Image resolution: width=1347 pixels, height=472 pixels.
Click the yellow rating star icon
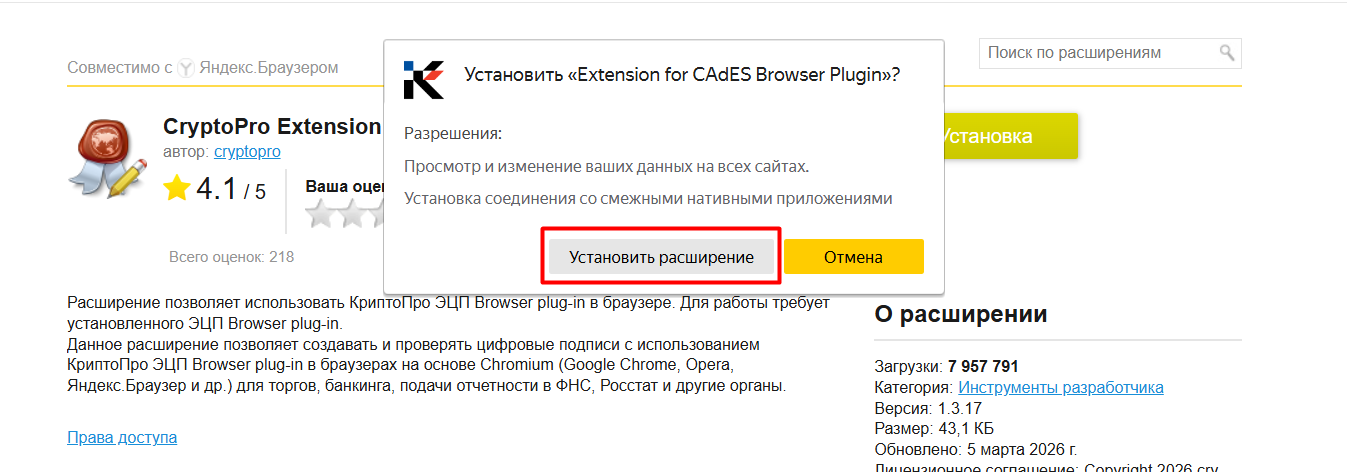click(x=177, y=188)
